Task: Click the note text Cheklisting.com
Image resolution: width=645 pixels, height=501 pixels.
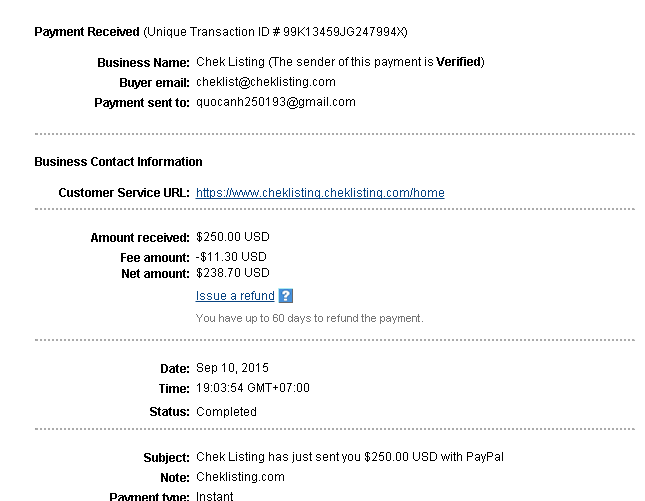Action: pos(240,477)
